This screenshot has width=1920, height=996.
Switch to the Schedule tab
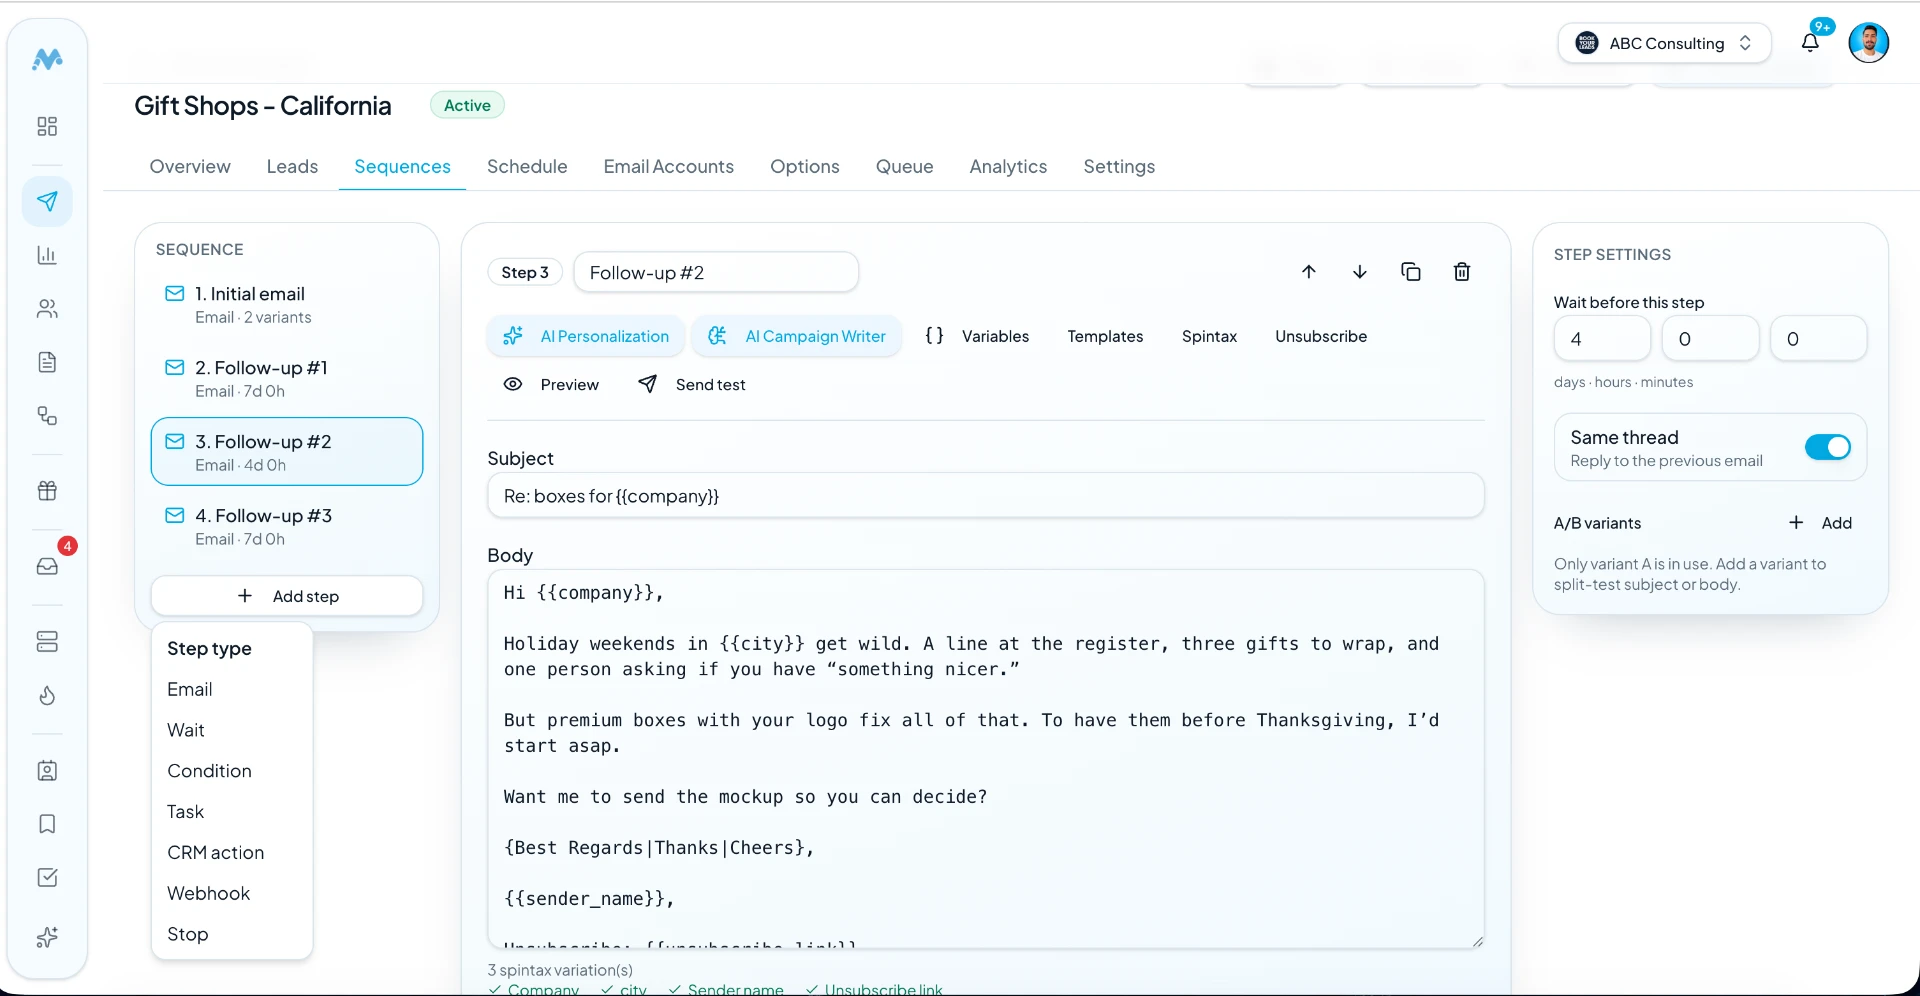527,167
